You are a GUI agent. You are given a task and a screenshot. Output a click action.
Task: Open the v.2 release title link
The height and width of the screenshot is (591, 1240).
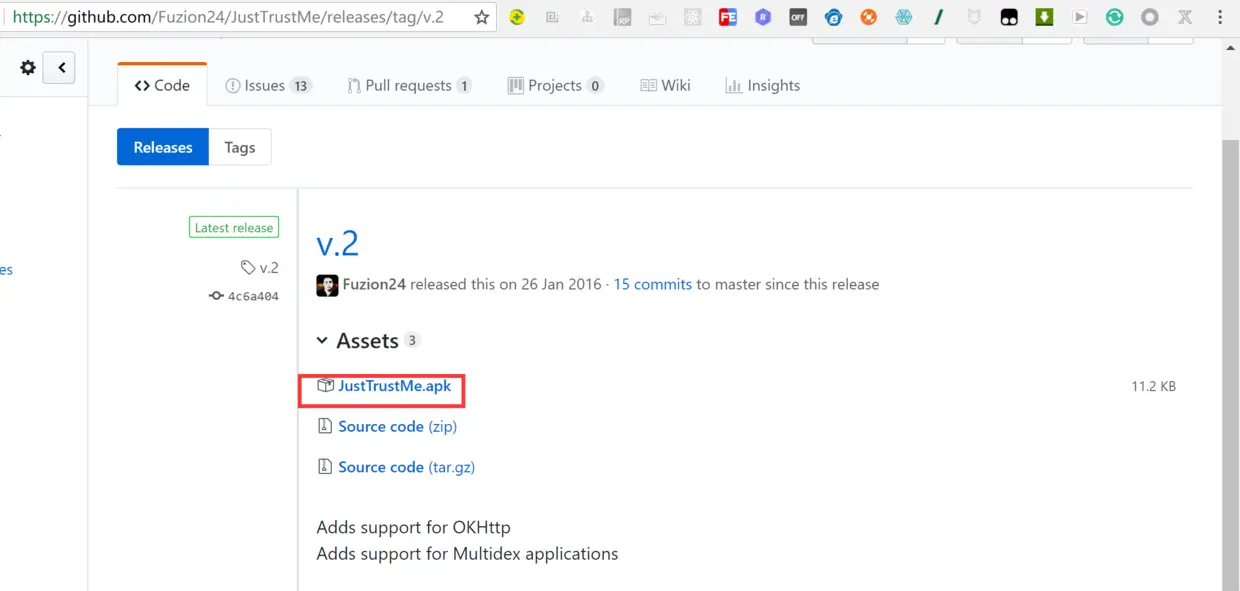pyautogui.click(x=338, y=243)
